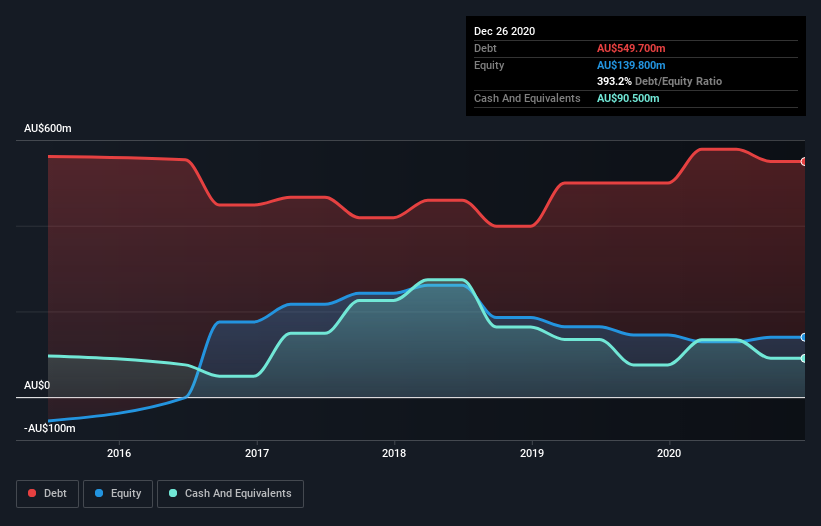This screenshot has height=526, width=821.
Task: Select the red Debt endpoint marker
Action: coord(803,162)
